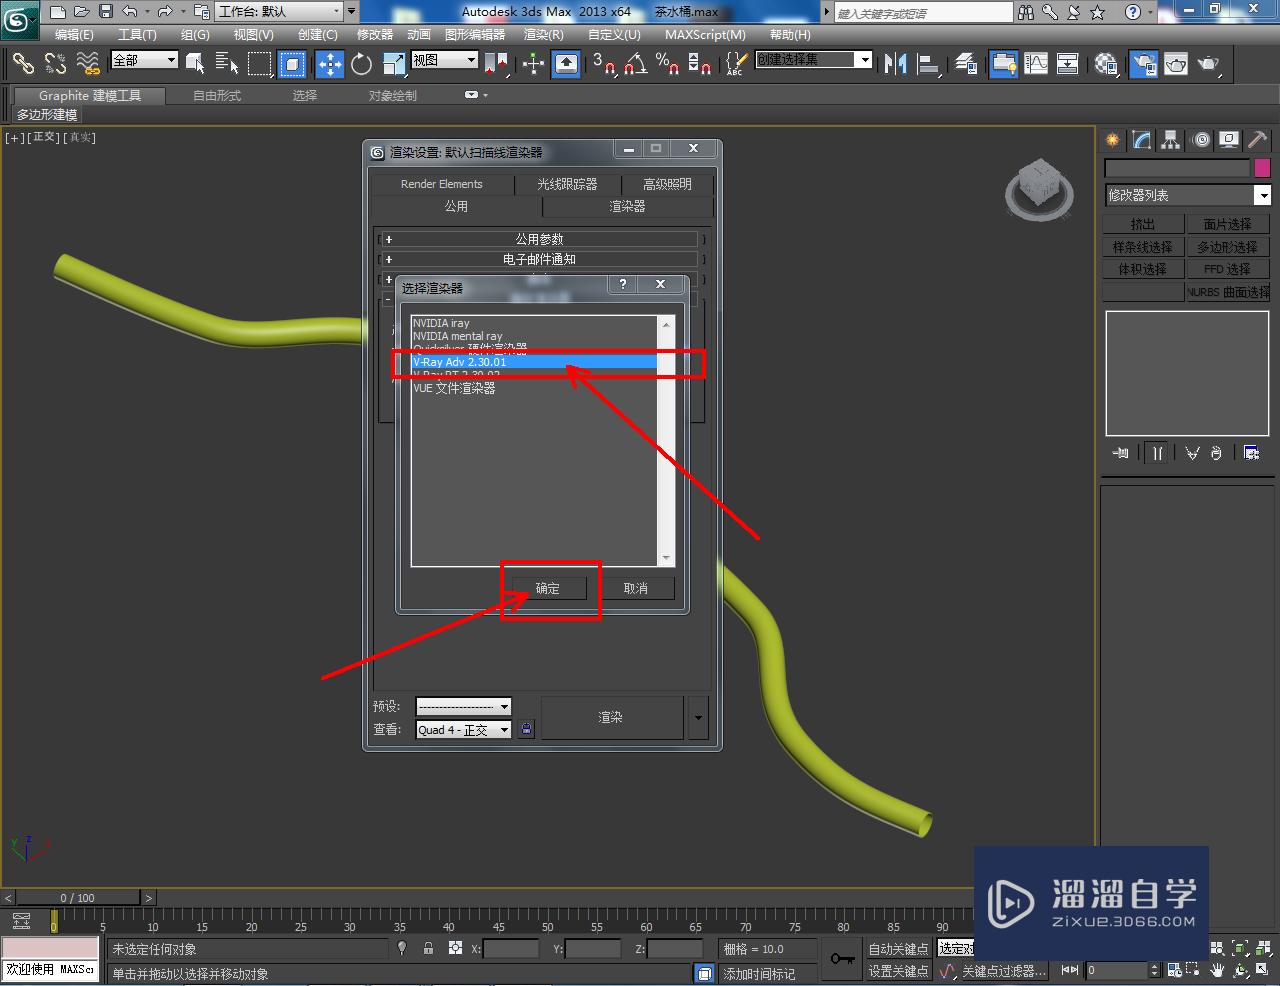The image size is (1280, 986).
Task: Toggle the Percent Snap button
Action: click(667, 64)
